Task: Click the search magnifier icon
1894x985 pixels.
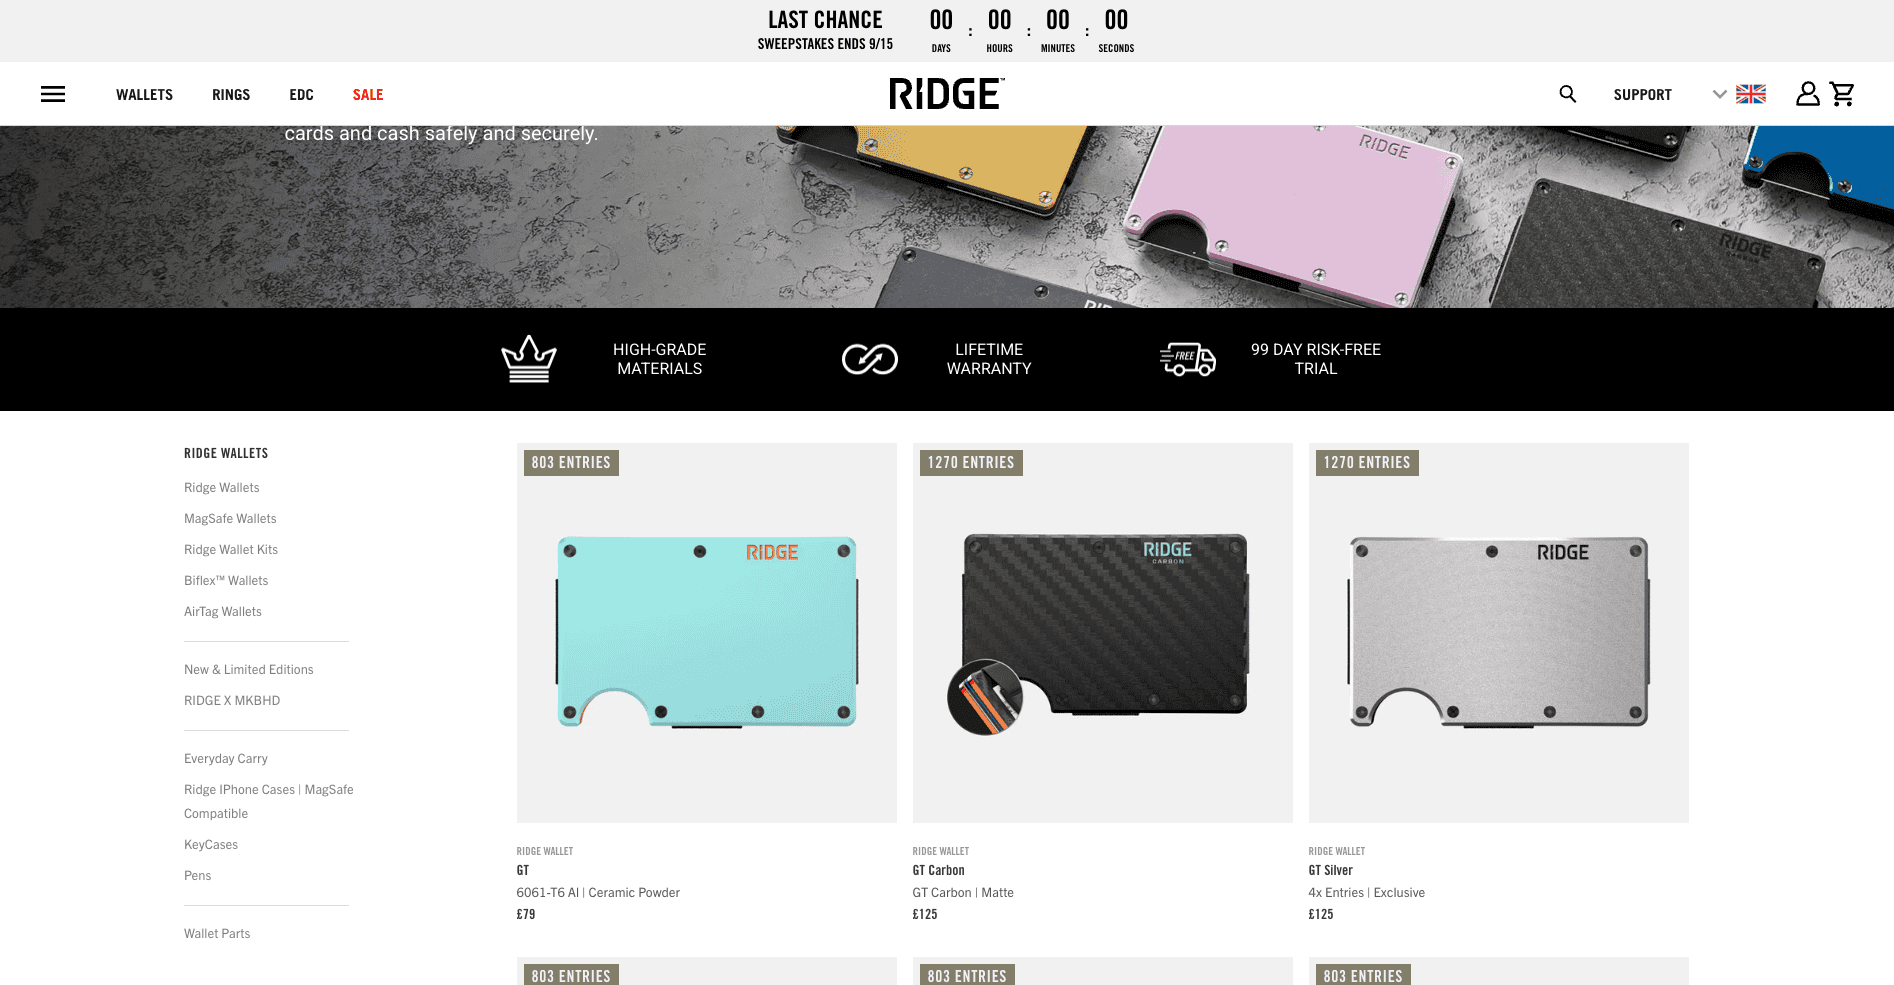Action: click(x=1568, y=94)
